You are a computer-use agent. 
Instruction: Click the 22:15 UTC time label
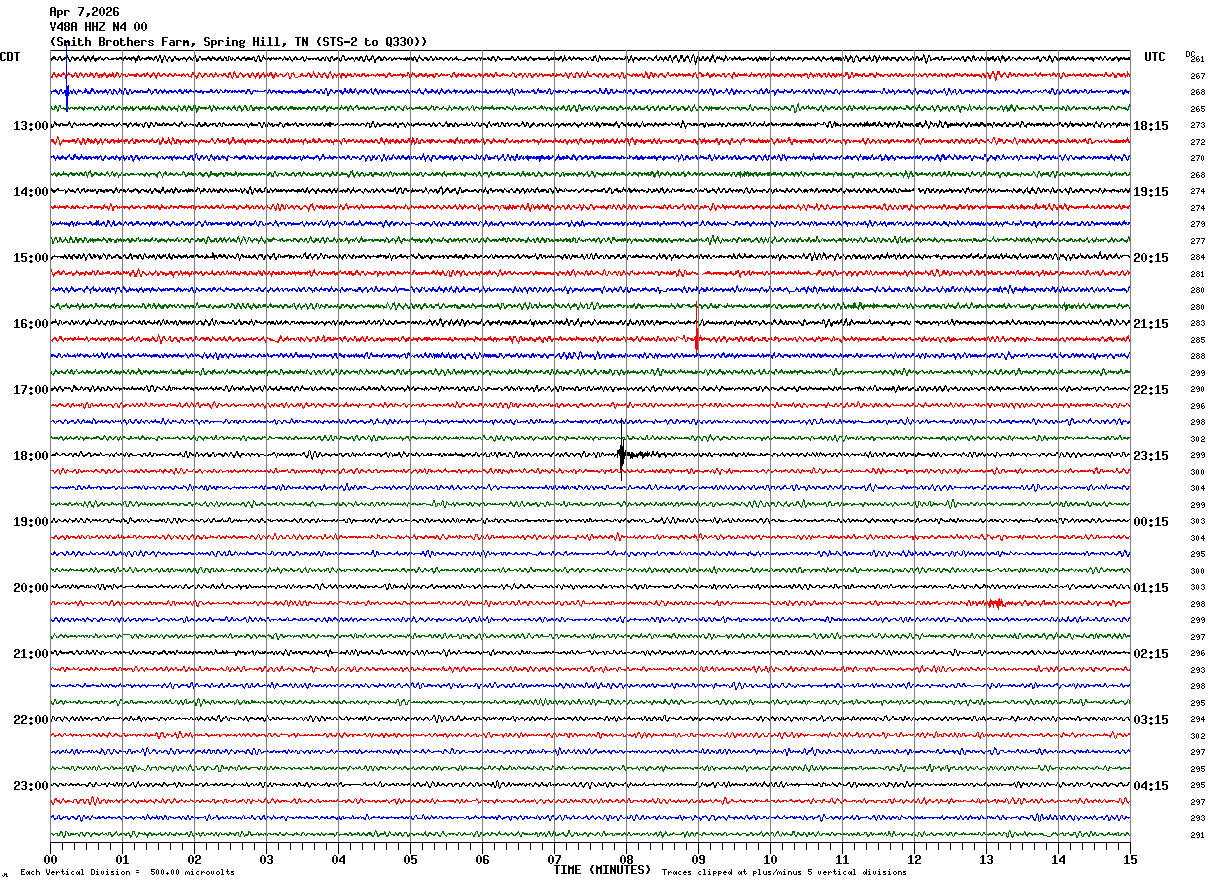coord(1151,390)
